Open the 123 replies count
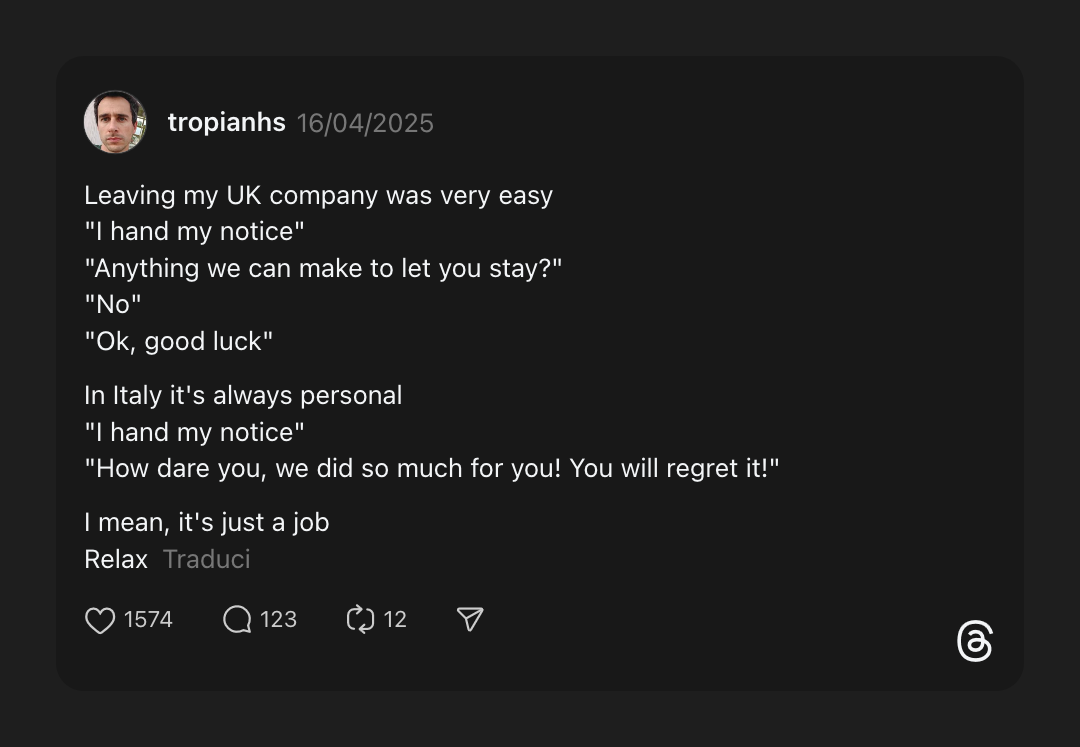Viewport: 1080px width, 747px height. click(x=278, y=620)
